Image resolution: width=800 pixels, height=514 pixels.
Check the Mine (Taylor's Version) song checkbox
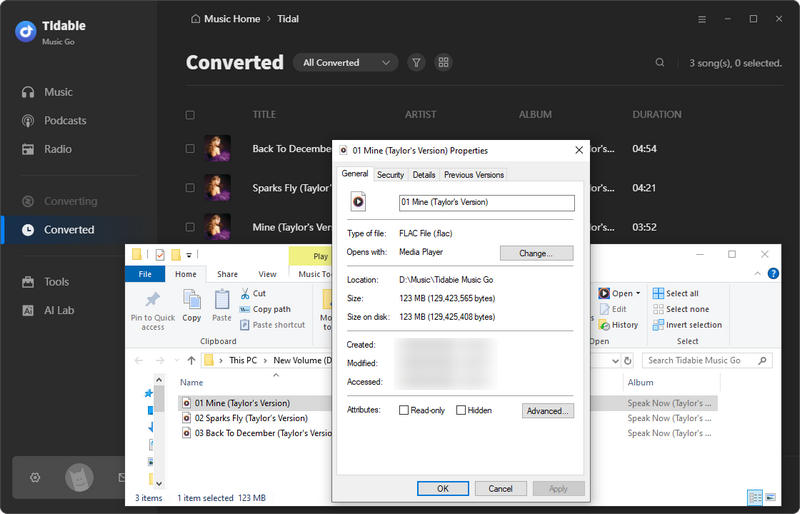pos(190,227)
